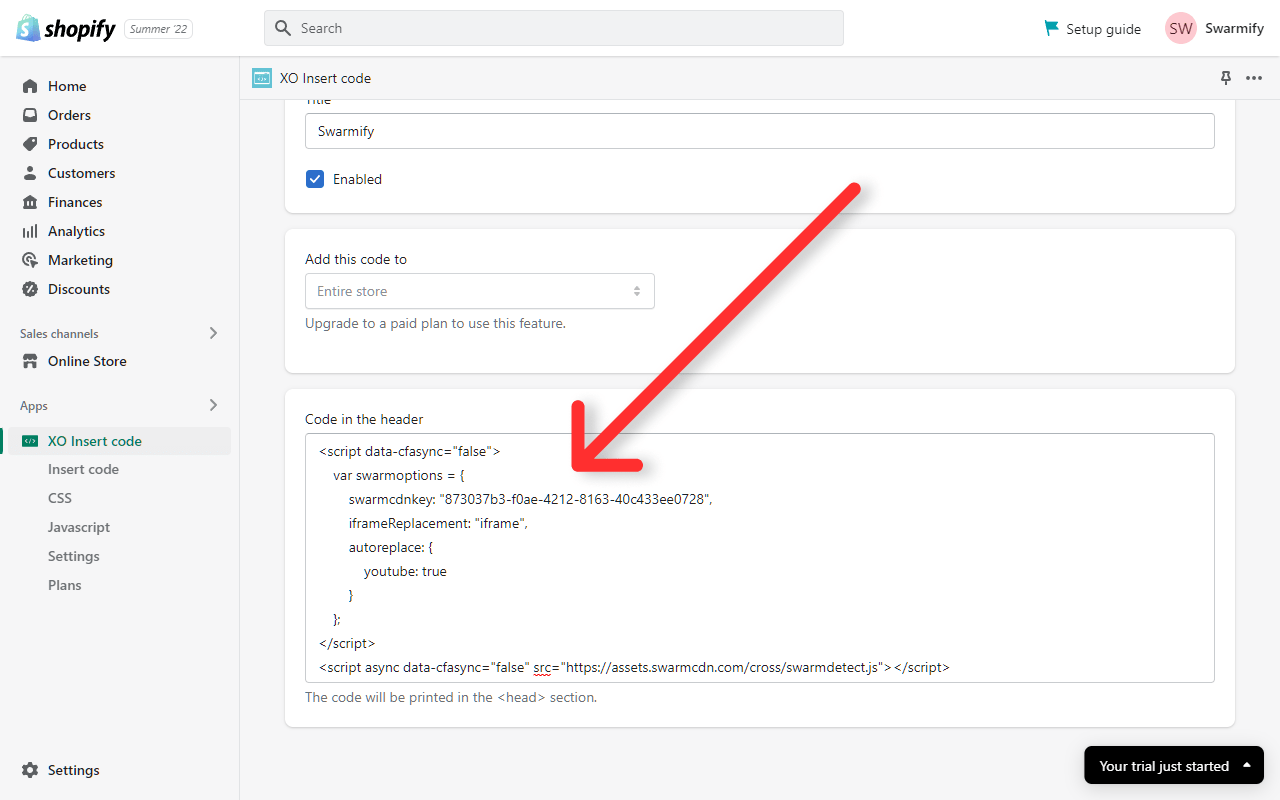The image size is (1280, 800).
Task: Click the Products tag icon
Action: point(30,144)
